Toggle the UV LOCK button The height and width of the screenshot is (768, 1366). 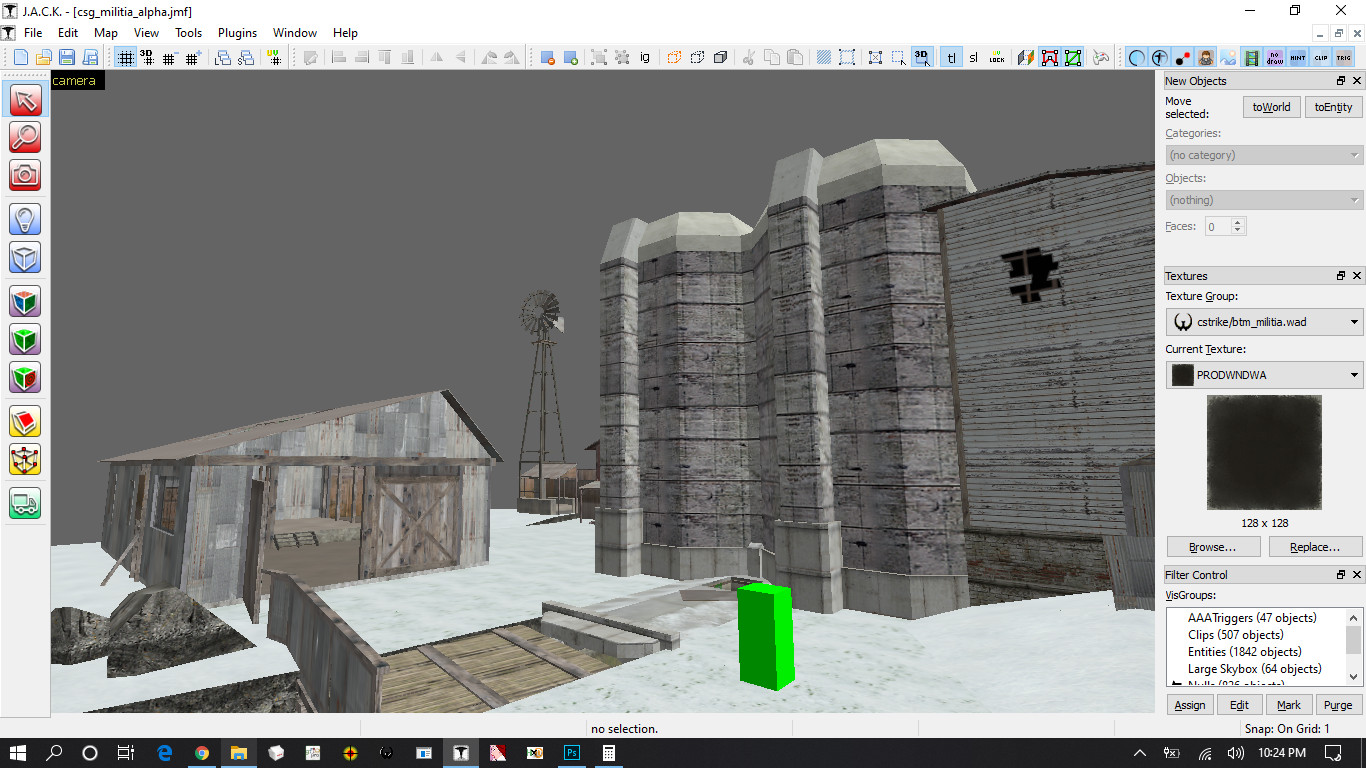click(997, 58)
